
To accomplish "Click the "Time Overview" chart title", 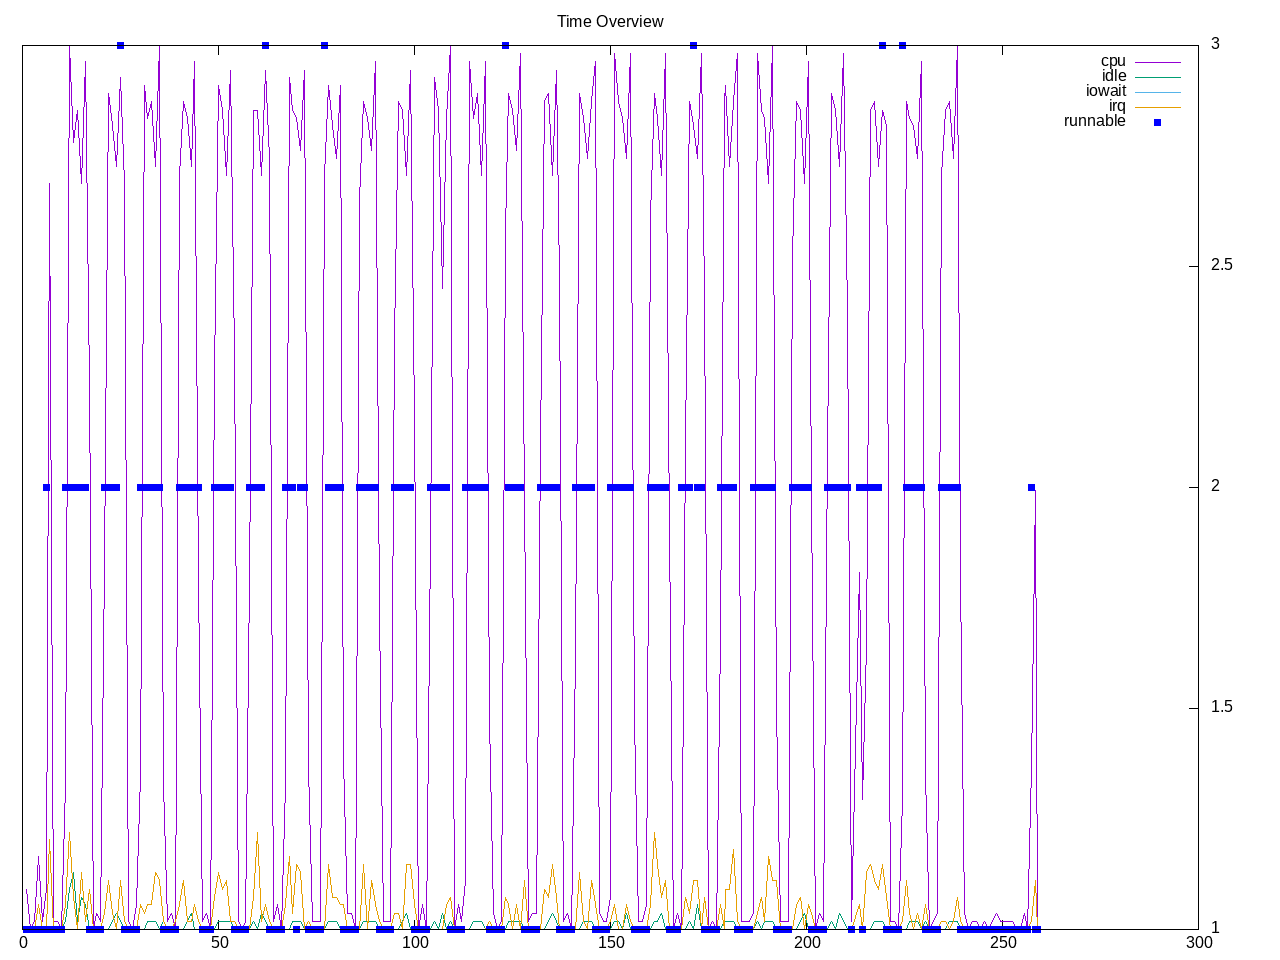I will pyautogui.click(x=610, y=22).
